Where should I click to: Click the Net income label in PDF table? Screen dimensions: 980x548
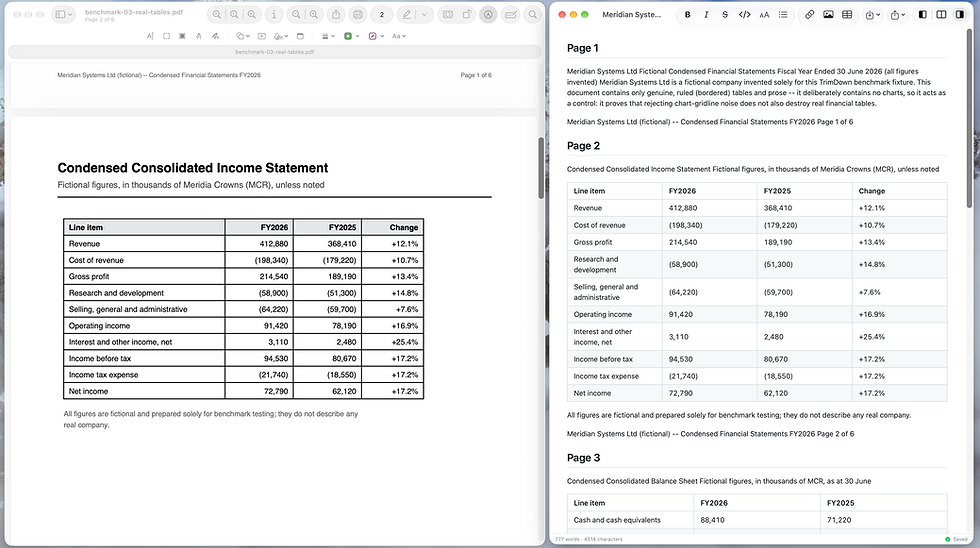[x=88, y=391]
